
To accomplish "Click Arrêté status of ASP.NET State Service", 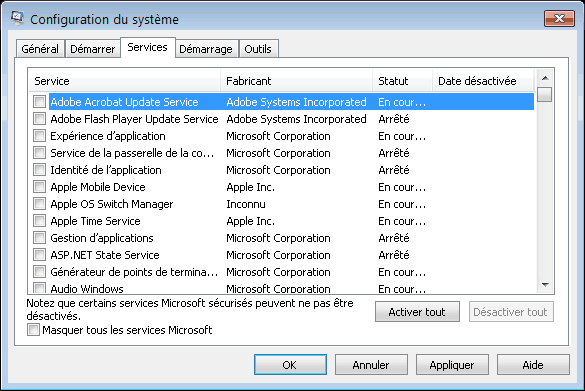I will [394, 255].
